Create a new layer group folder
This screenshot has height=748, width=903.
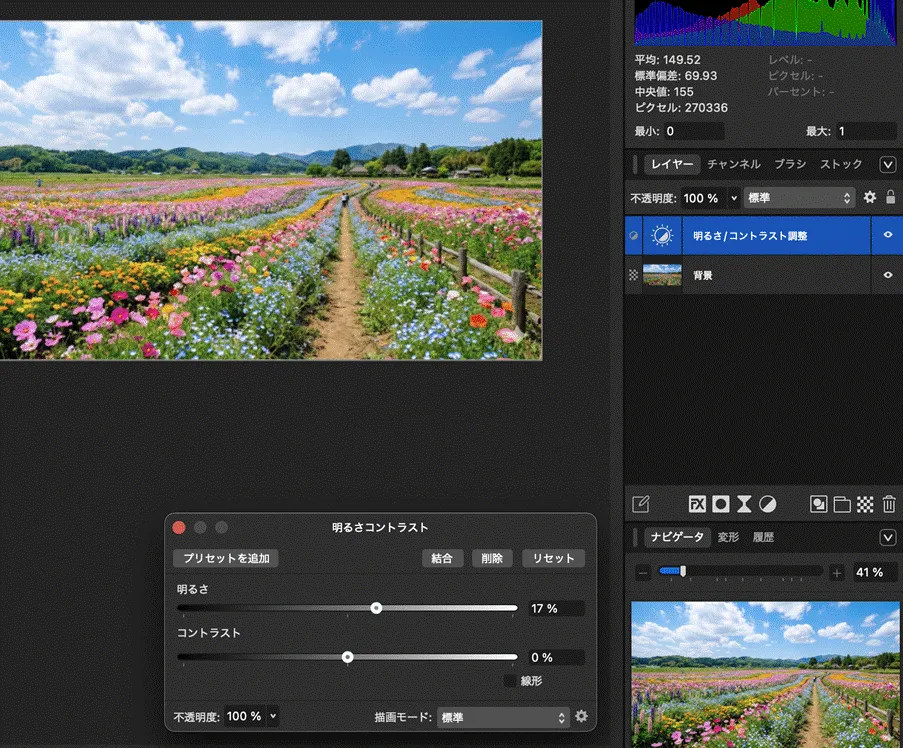845,505
